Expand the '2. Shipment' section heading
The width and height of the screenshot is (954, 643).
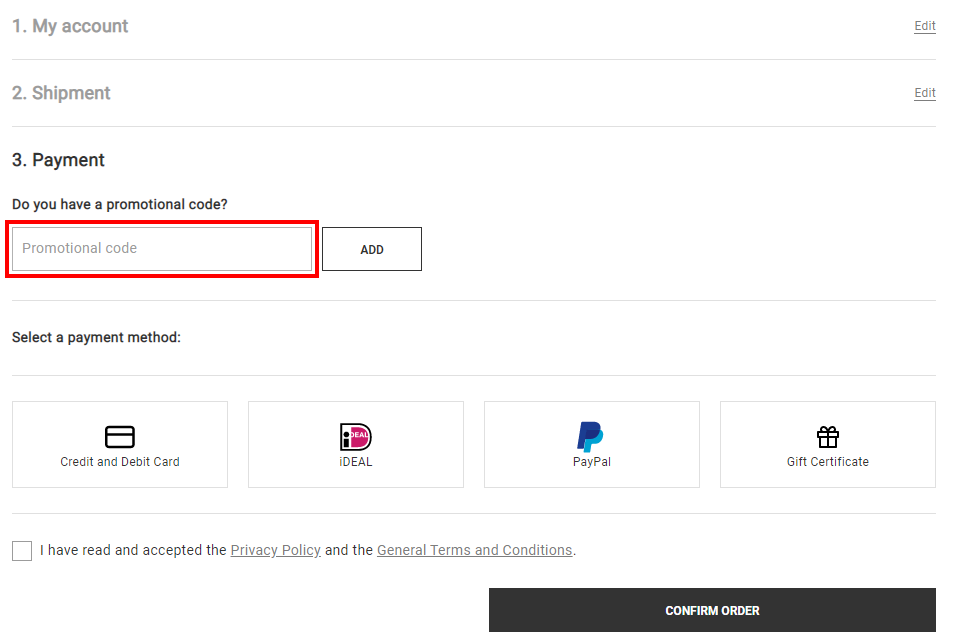click(61, 93)
